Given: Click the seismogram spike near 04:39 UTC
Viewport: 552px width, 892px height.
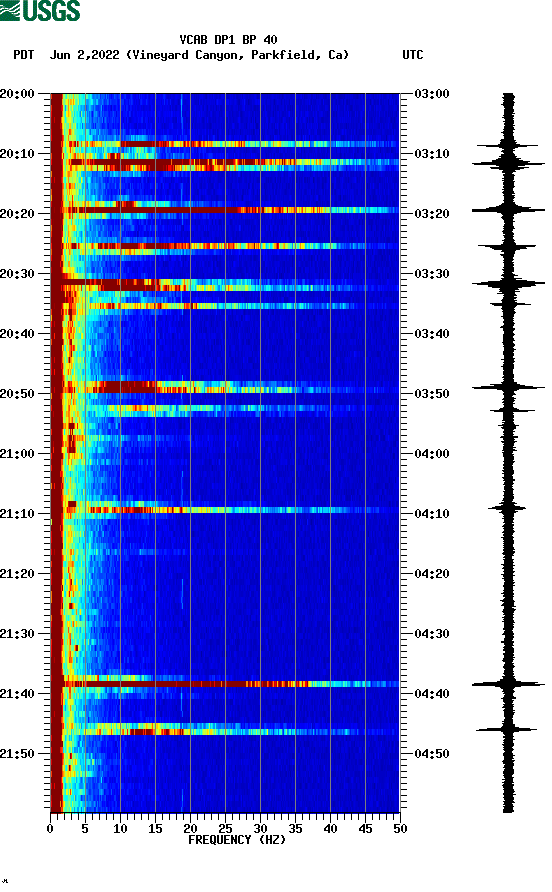Looking at the screenshot, I should click(508, 684).
